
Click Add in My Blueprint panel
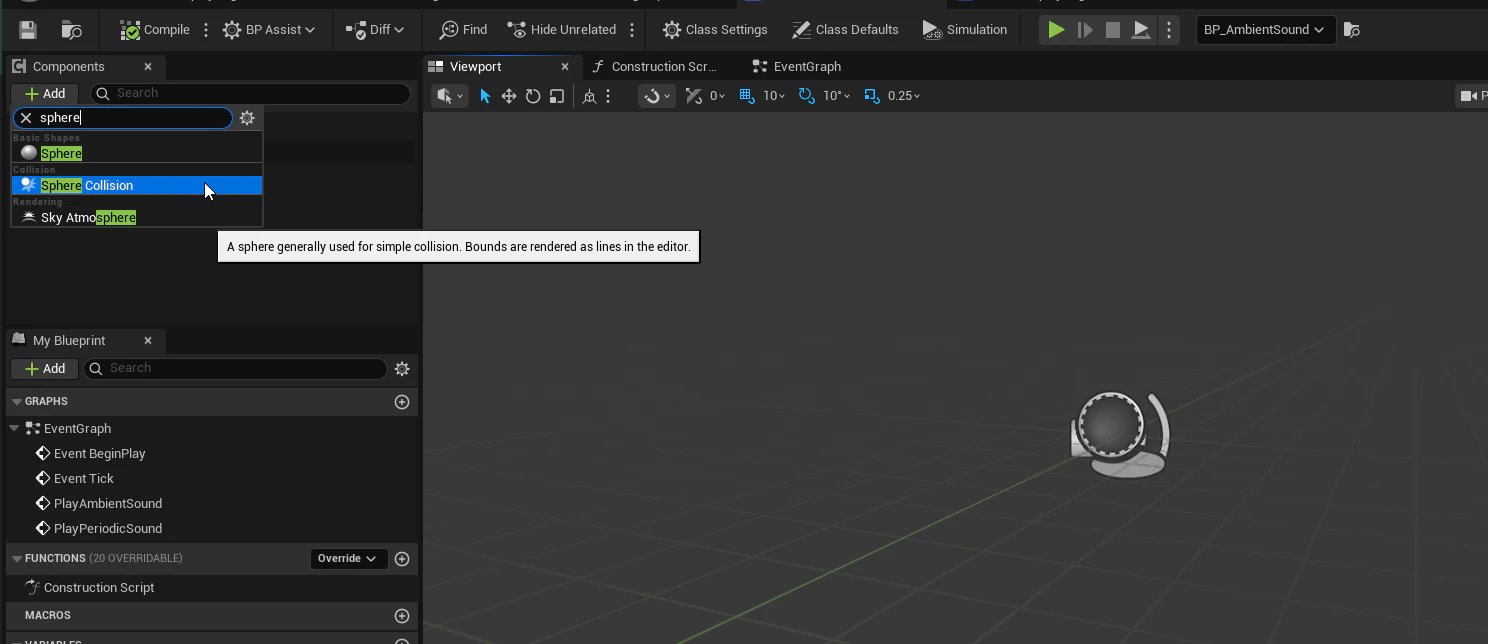click(45, 368)
